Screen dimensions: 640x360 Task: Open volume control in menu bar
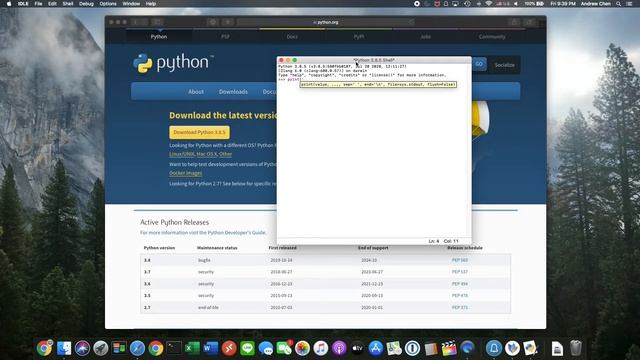516,4
